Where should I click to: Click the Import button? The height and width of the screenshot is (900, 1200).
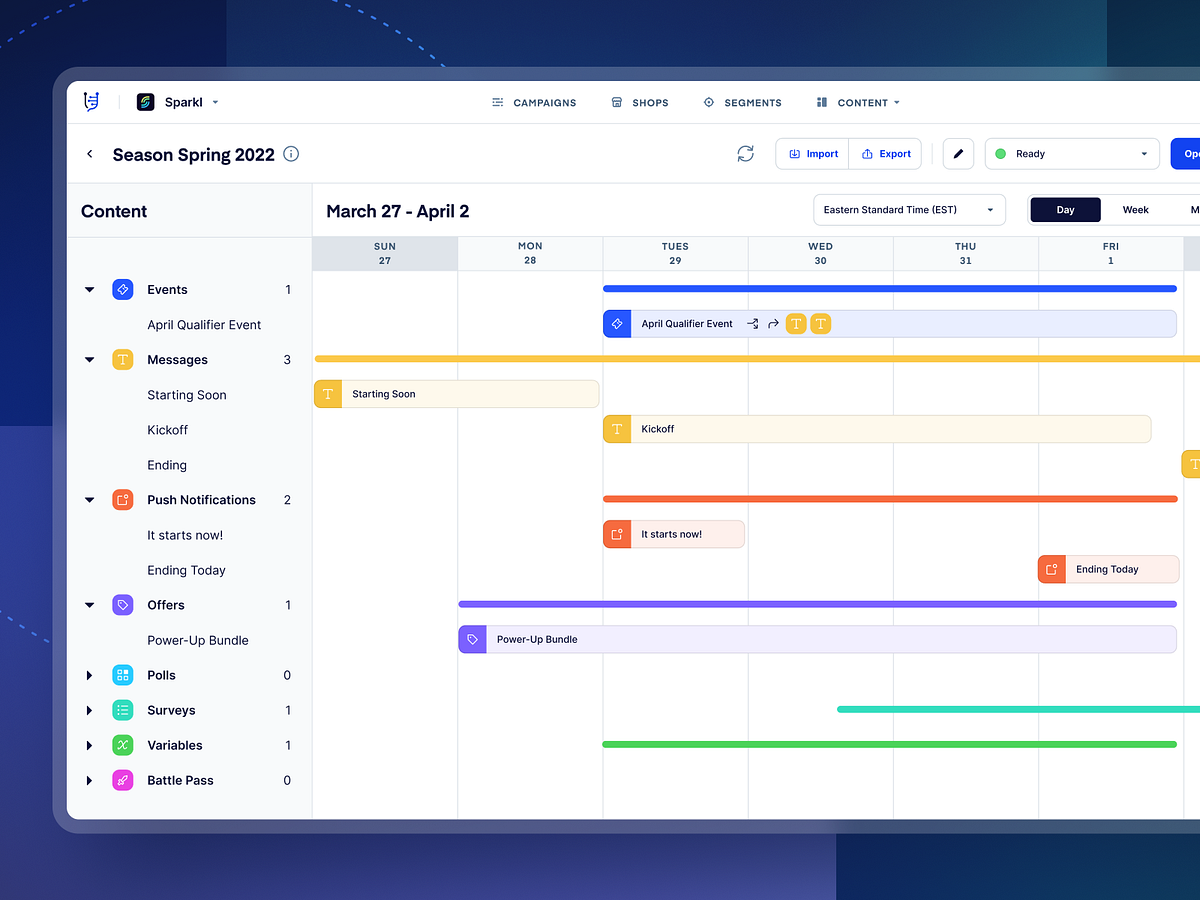point(811,153)
